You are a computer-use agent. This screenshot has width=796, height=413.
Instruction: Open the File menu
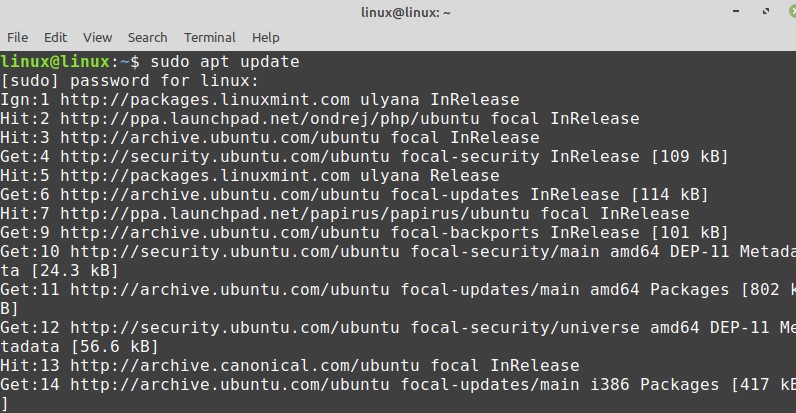(17, 37)
